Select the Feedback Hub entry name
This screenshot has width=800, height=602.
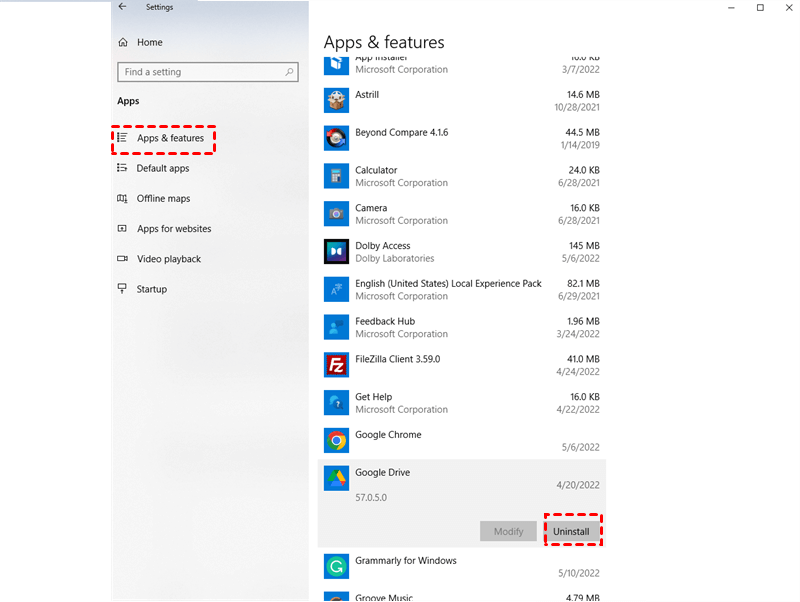(x=385, y=321)
